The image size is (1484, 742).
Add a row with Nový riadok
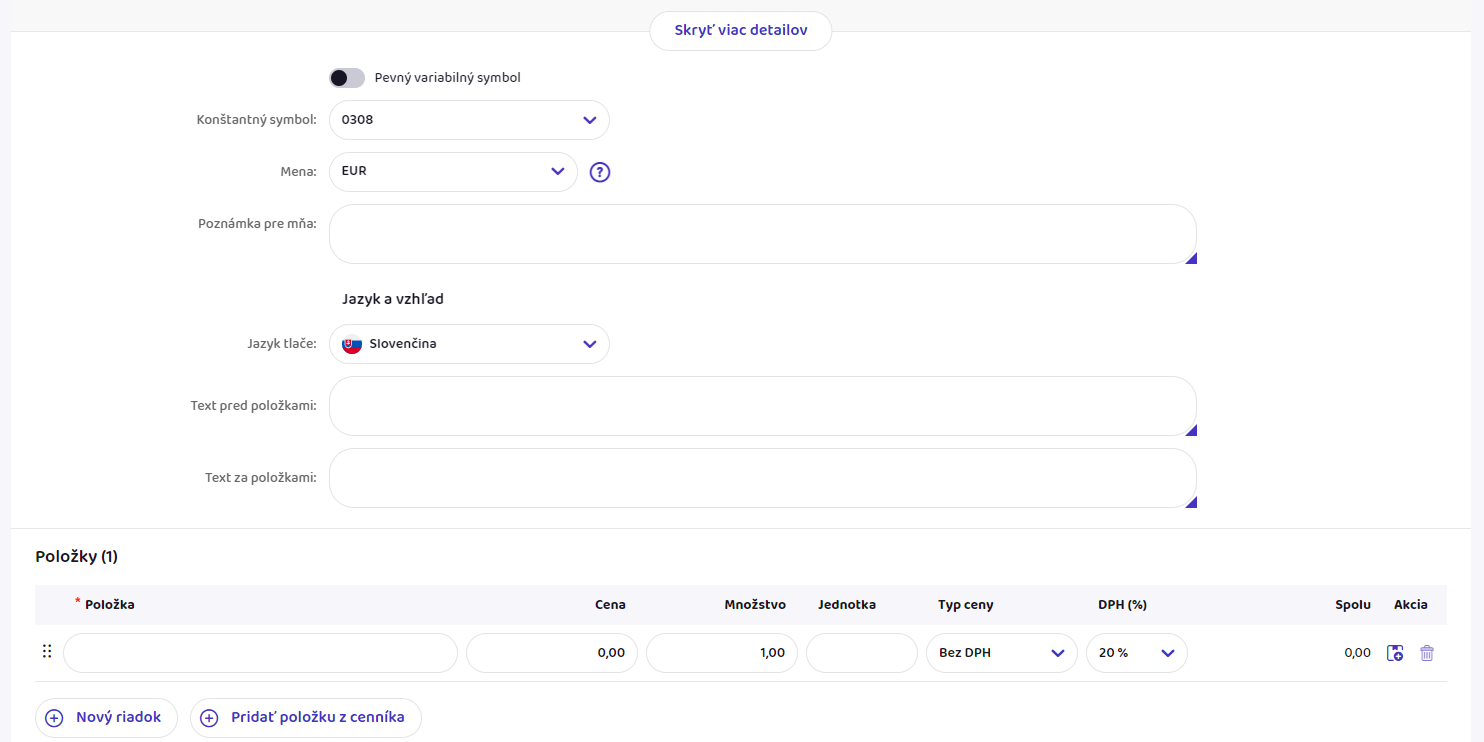point(106,718)
